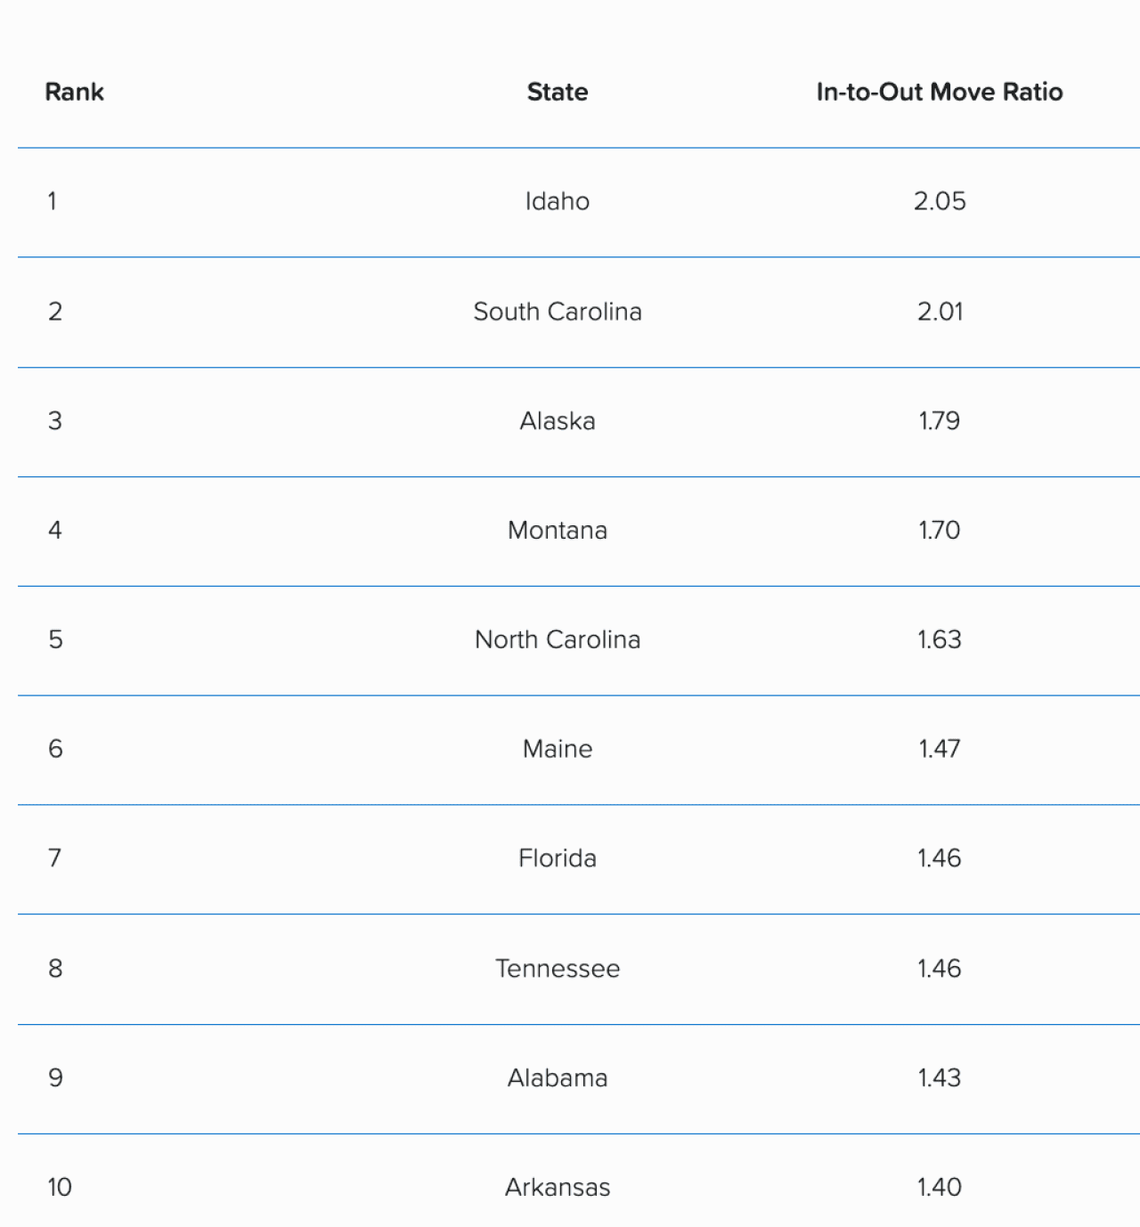1140x1227 pixels.
Task: Select the 1.47 ratio for Maine
Action: tap(939, 749)
